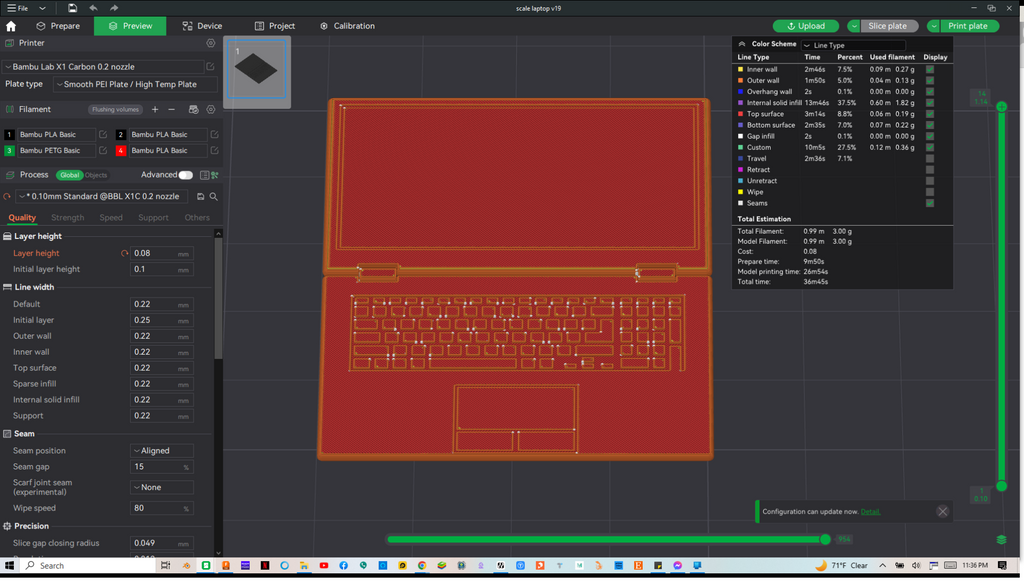This screenshot has width=1024, height=584.
Task: Save the process preset with disk icon
Action: pos(200,197)
